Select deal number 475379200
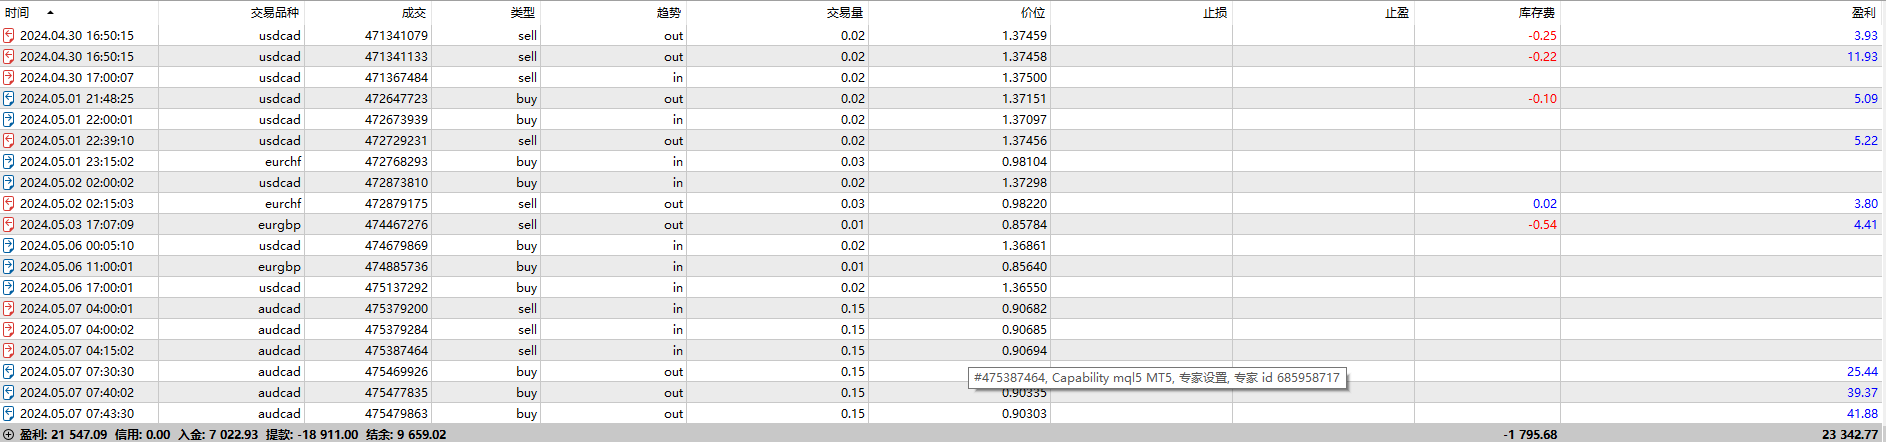The width and height of the screenshot is (1886, 442). tap(396, 308)
